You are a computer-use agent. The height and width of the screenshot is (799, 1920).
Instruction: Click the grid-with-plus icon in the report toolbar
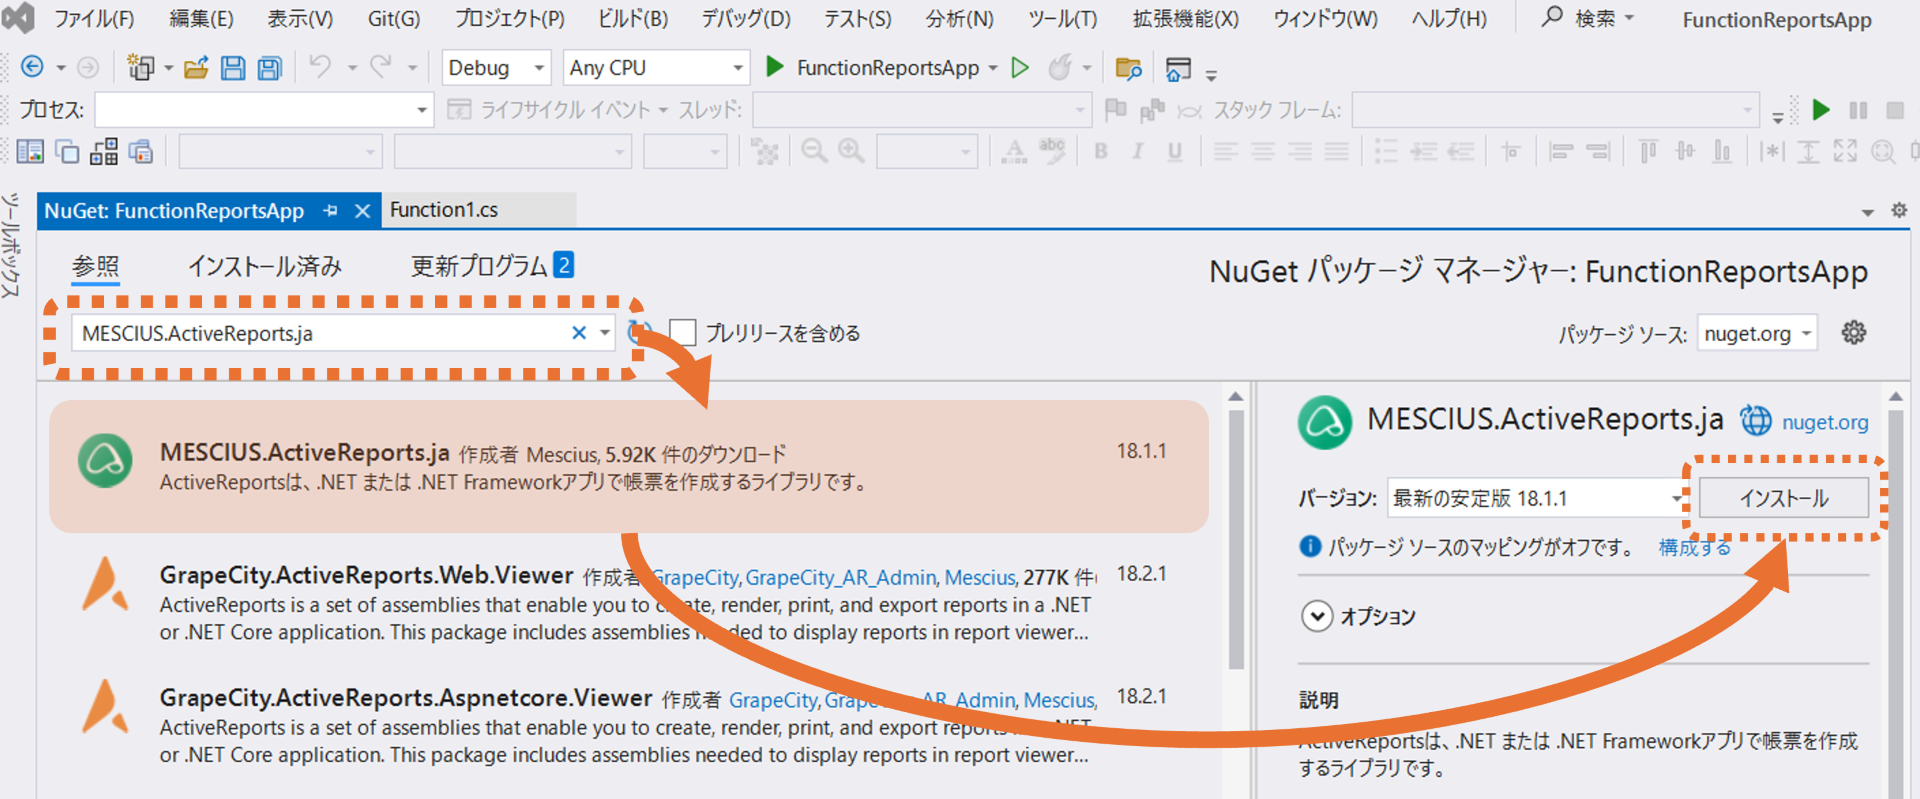point(104,151)
